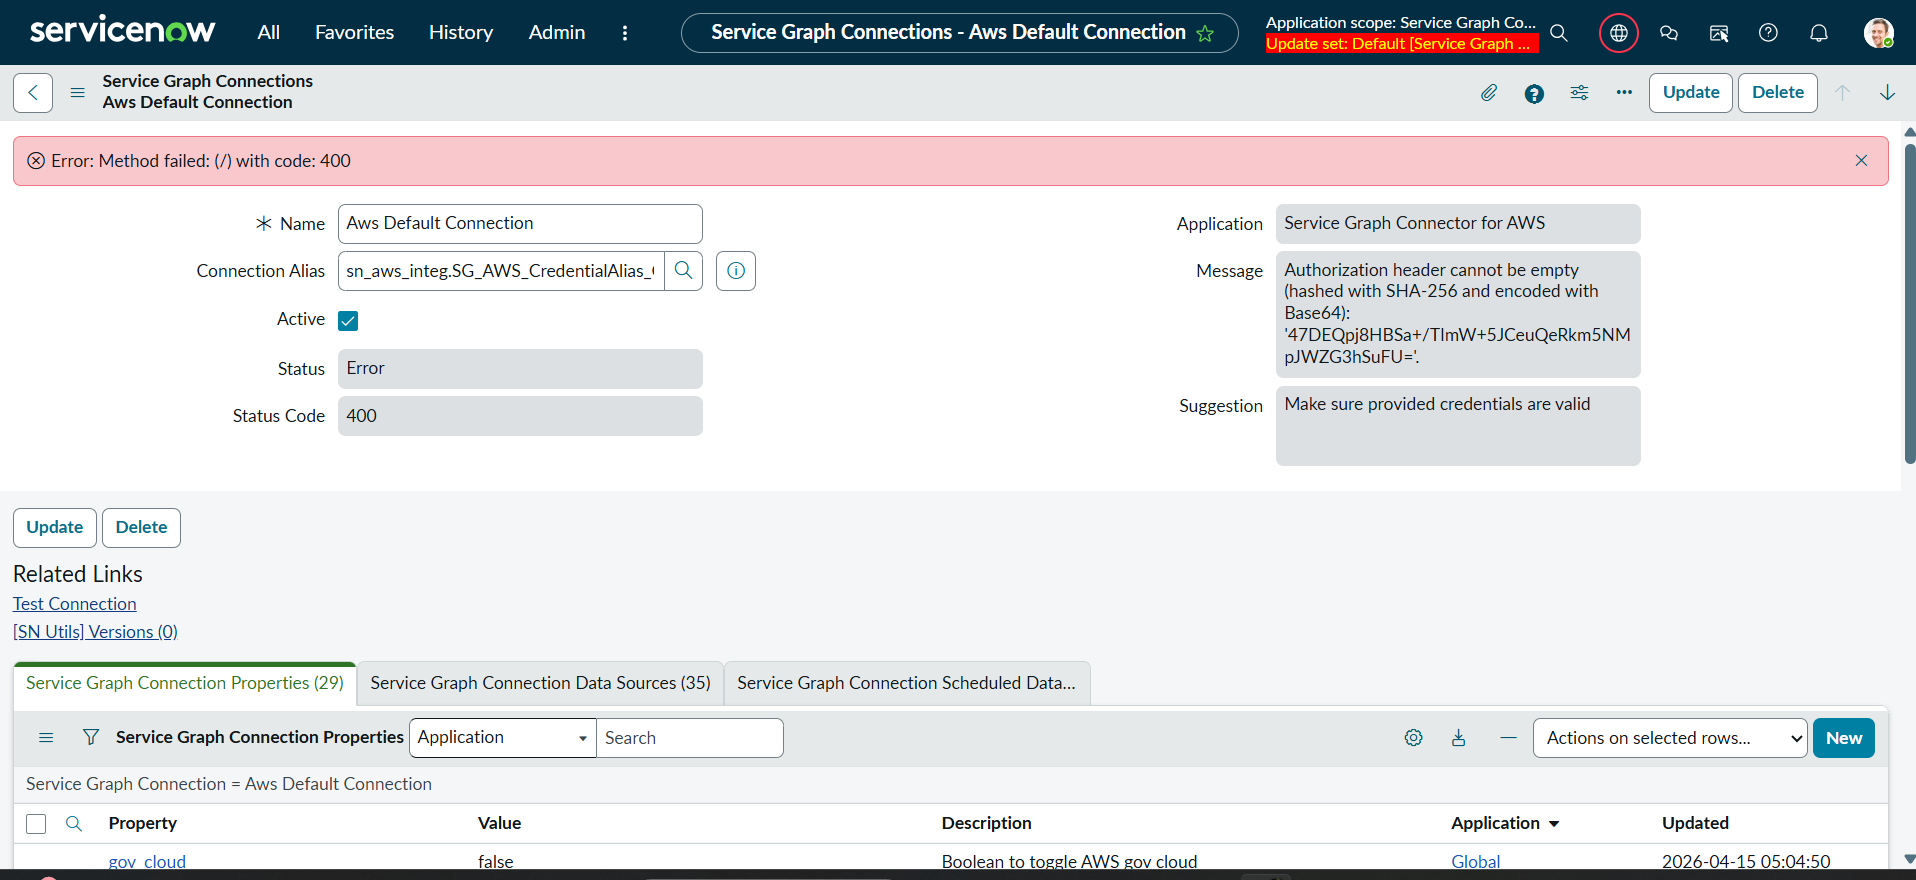The width and height of the screenshot is (1916, 880).
Task: Click the list Search input field
Action: click(690, 738)
